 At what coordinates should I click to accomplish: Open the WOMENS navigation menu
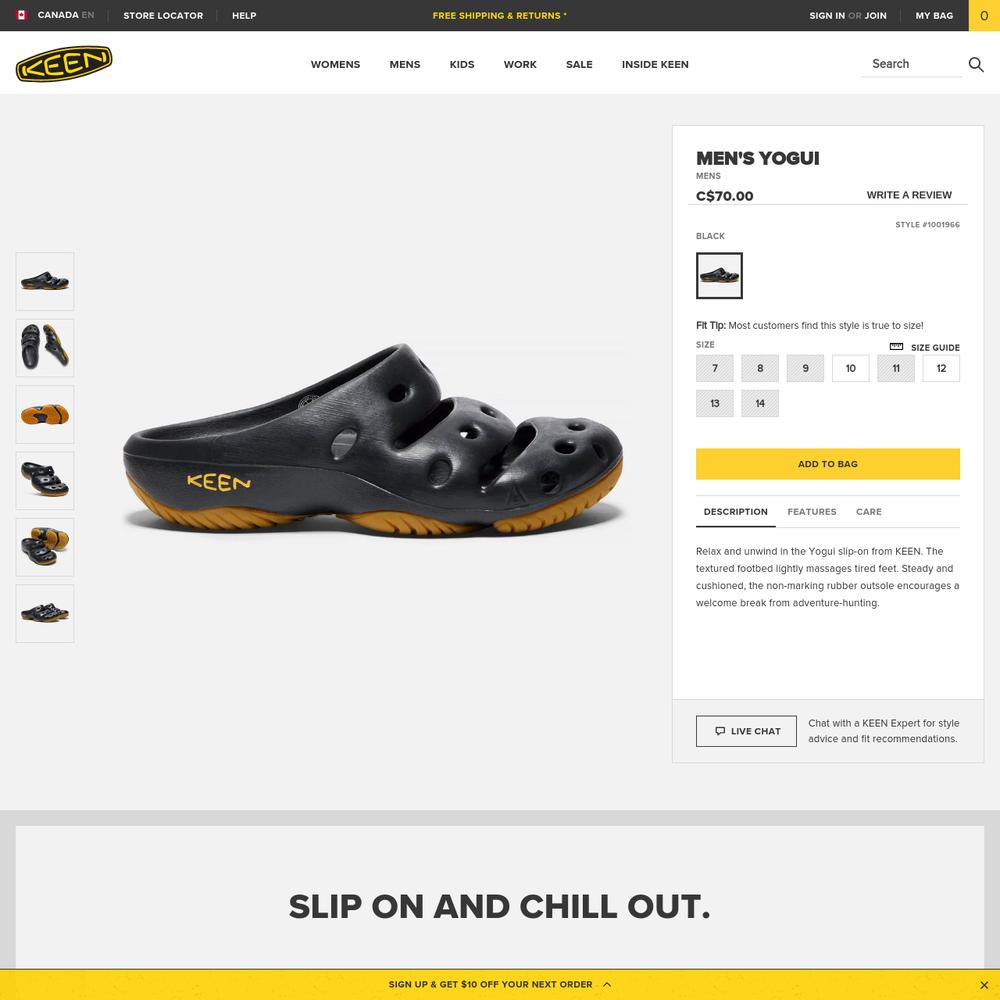pos(335,64)
